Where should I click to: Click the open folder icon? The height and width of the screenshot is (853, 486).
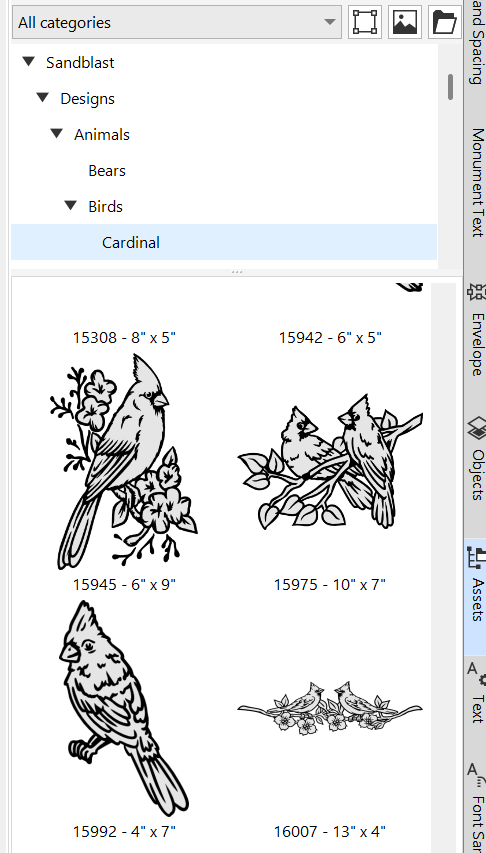444,22
